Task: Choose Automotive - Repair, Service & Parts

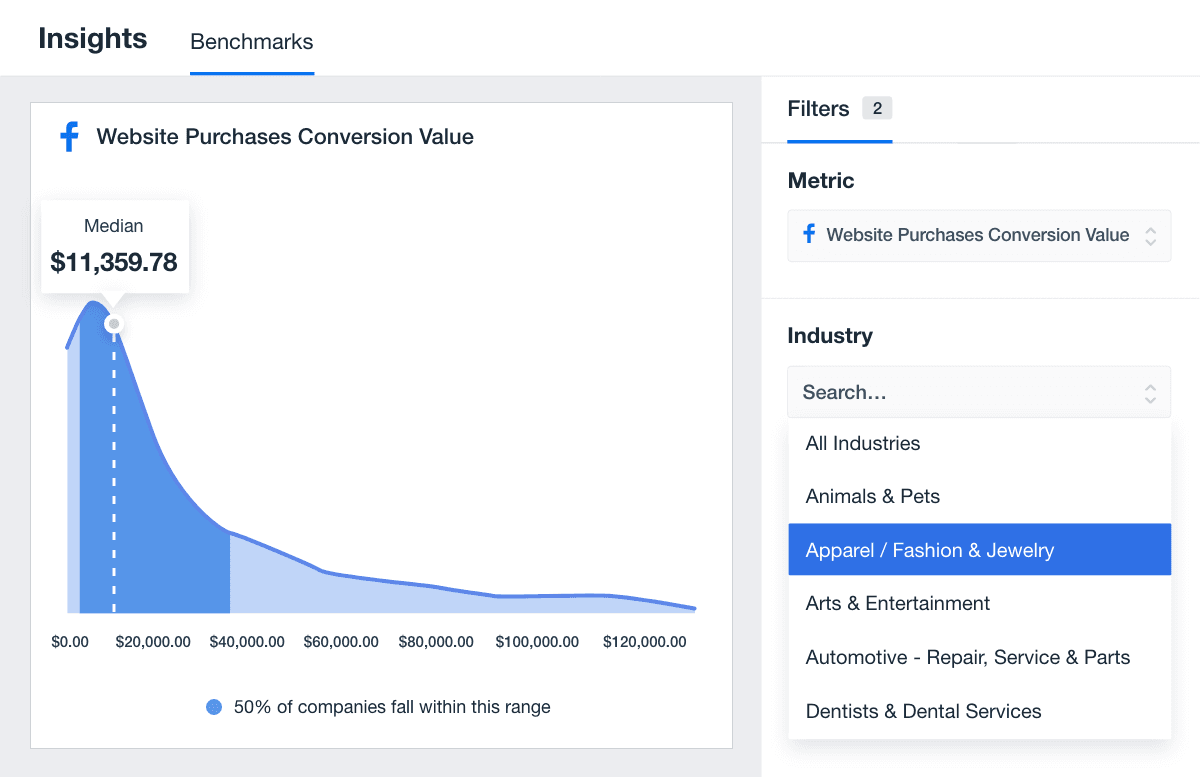Action: coord(968,658)
